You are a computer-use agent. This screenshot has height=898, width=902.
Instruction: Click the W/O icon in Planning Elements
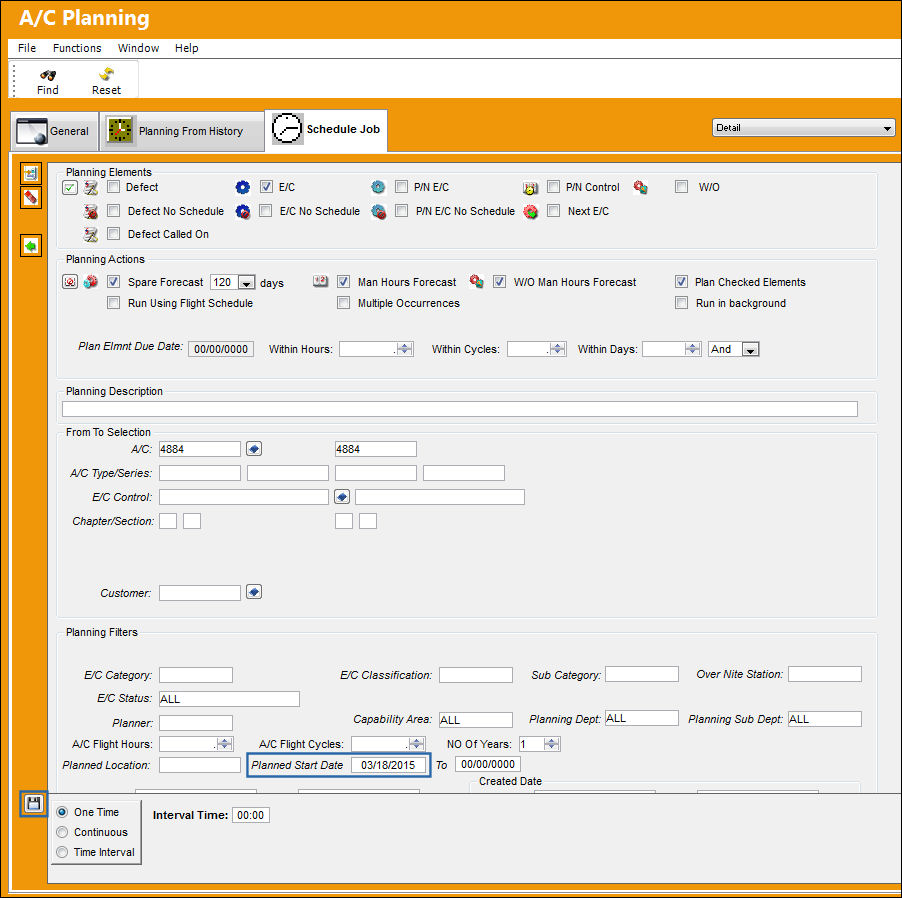click(x=640, y=187)
